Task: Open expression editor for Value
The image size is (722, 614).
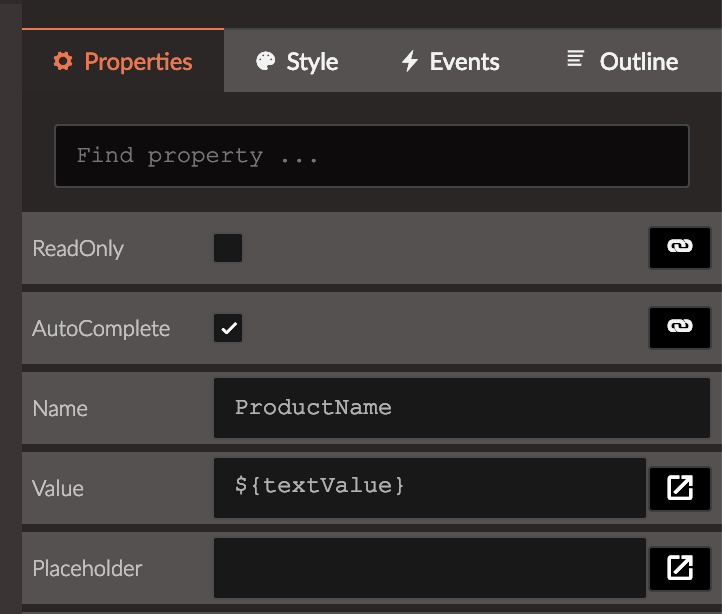Action: (680, 488)
